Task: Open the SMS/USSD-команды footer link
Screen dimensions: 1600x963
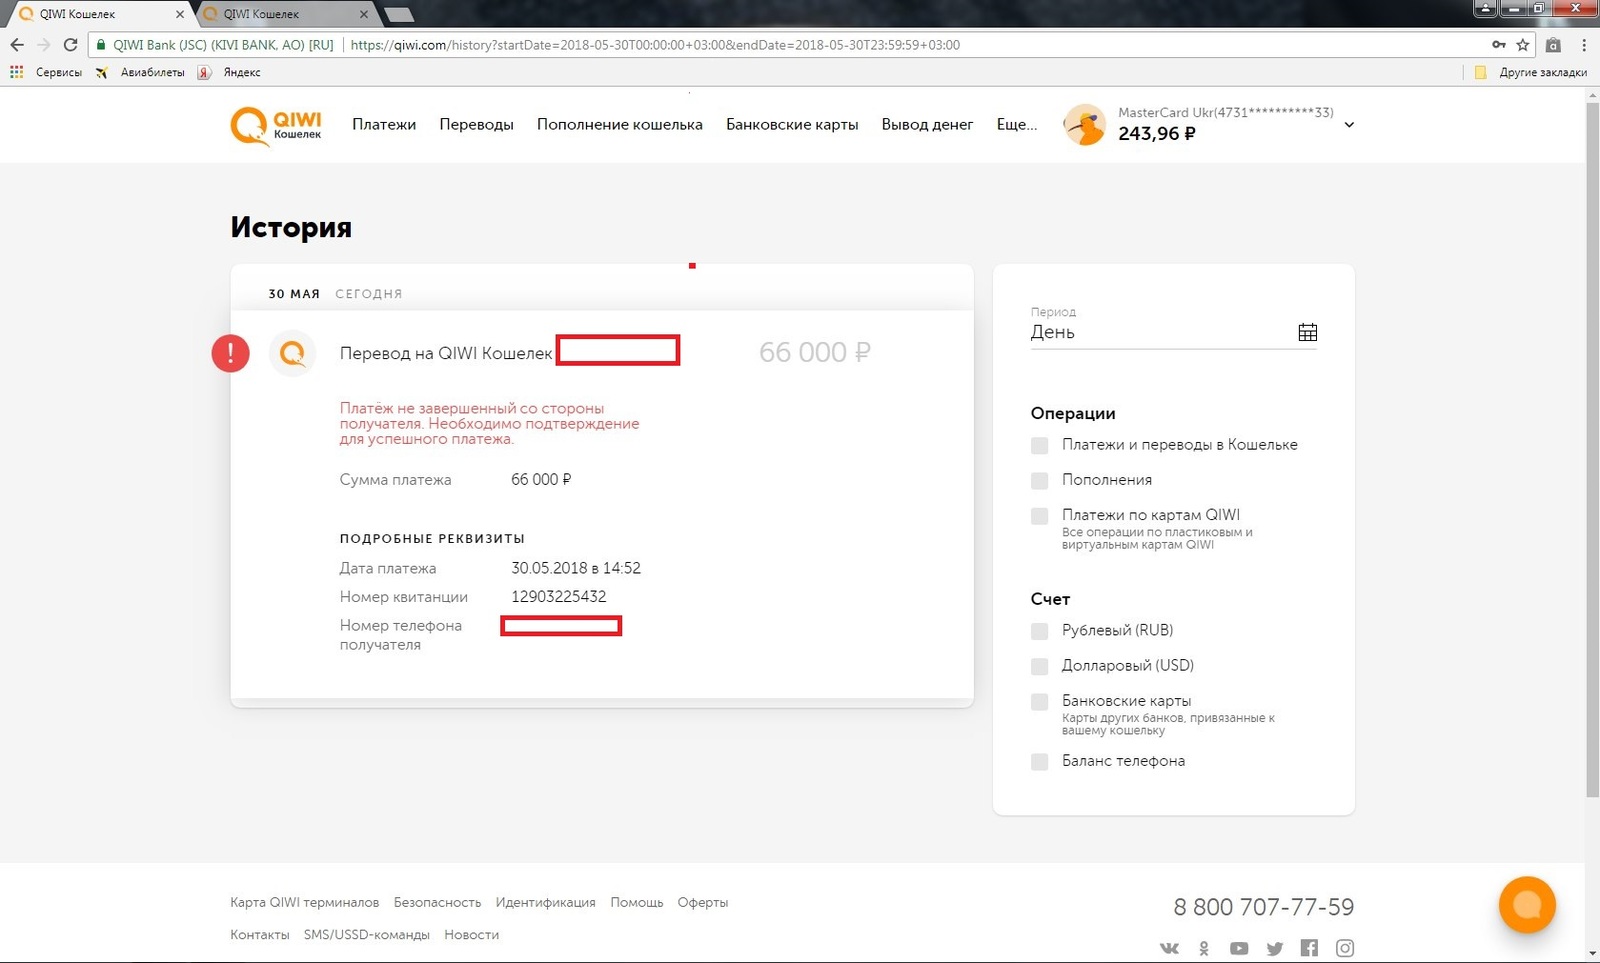Action: (x=367, y=934)
